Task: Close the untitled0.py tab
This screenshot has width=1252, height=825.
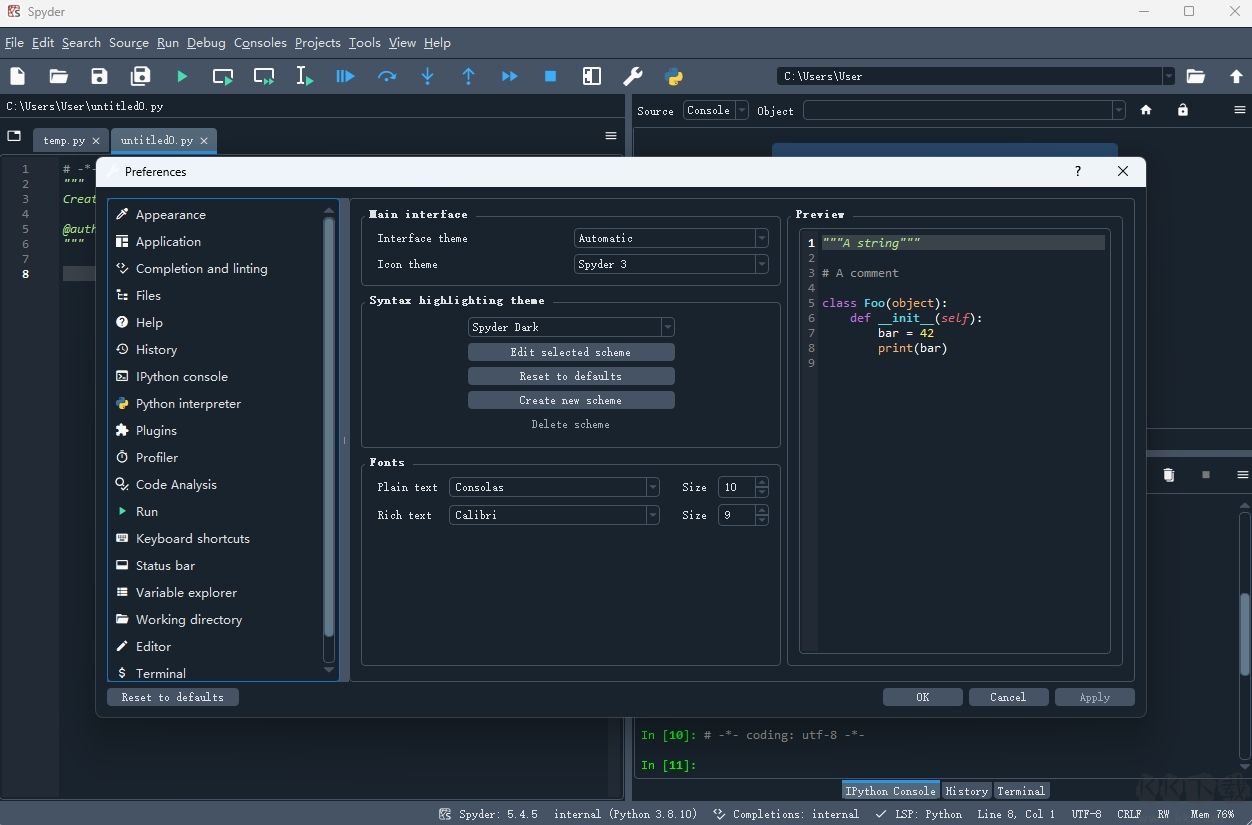Action: (204, 141)
